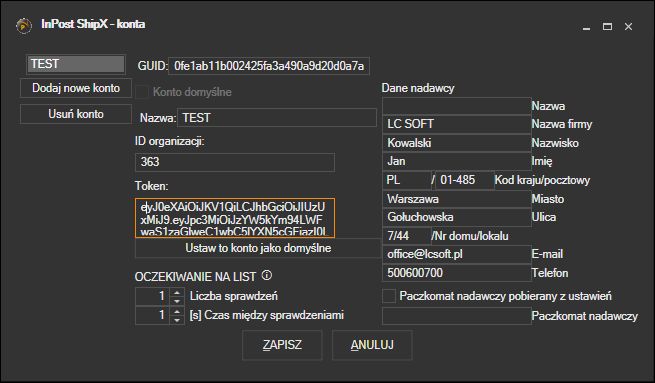Click the Kod kraju/pocztowy label
The image size is (655, 383).
(542, 180)
